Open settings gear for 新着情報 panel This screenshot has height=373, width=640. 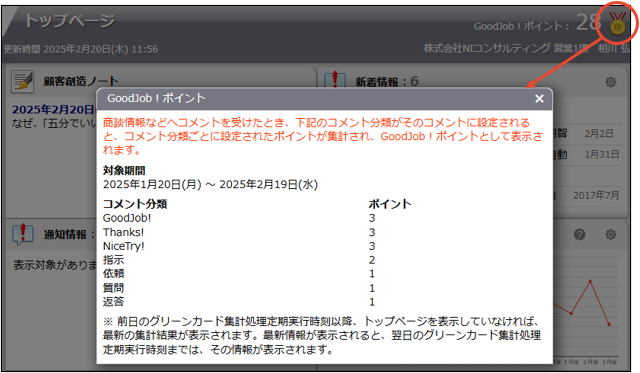pos(611,82)
